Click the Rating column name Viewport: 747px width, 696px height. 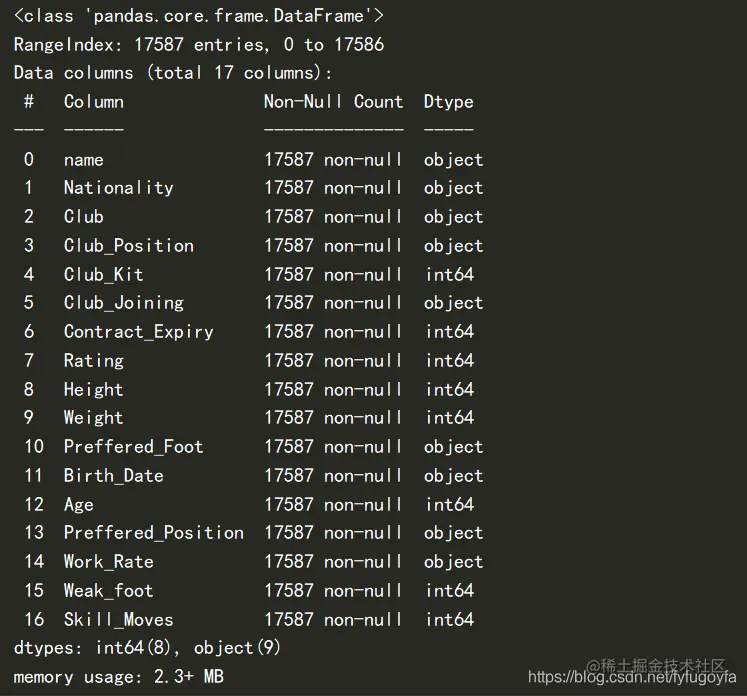94,361
